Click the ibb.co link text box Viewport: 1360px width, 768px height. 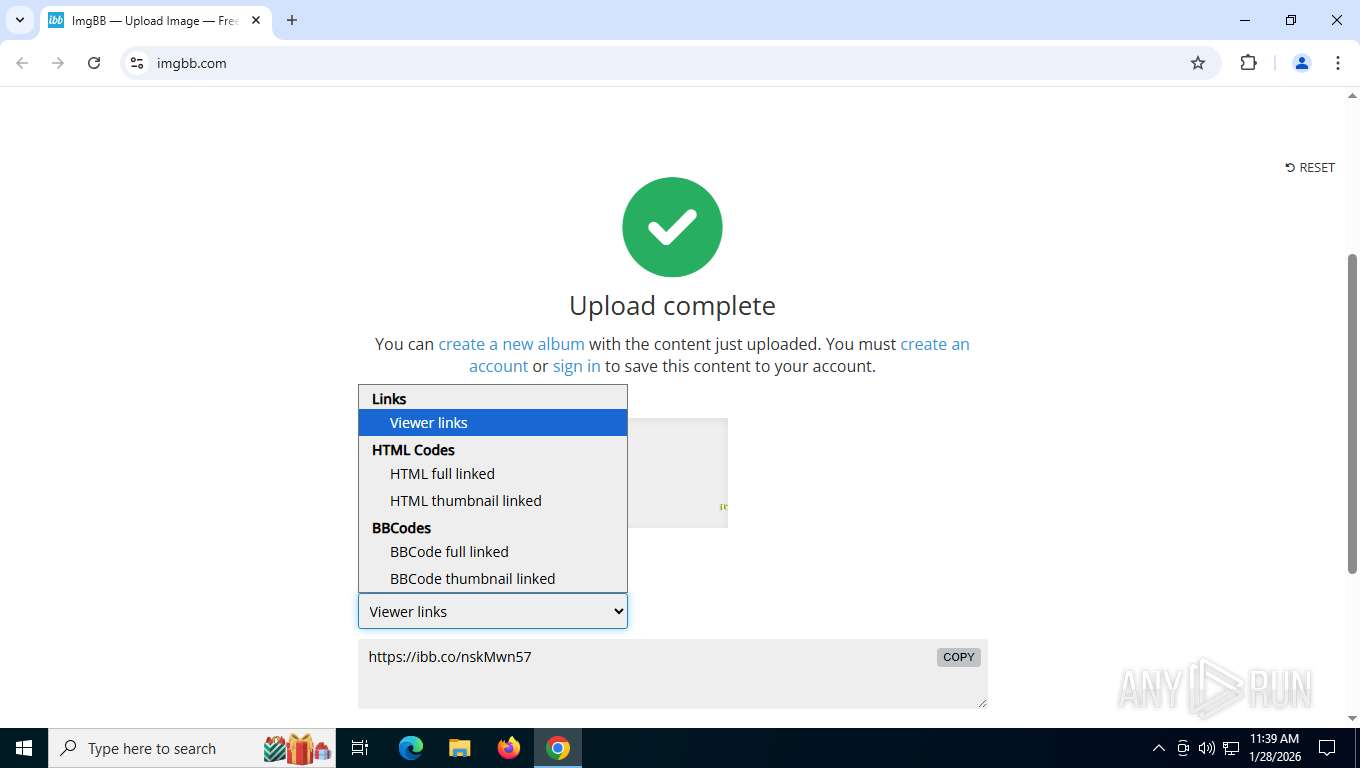pyautogui.click(x=673, y=674)
